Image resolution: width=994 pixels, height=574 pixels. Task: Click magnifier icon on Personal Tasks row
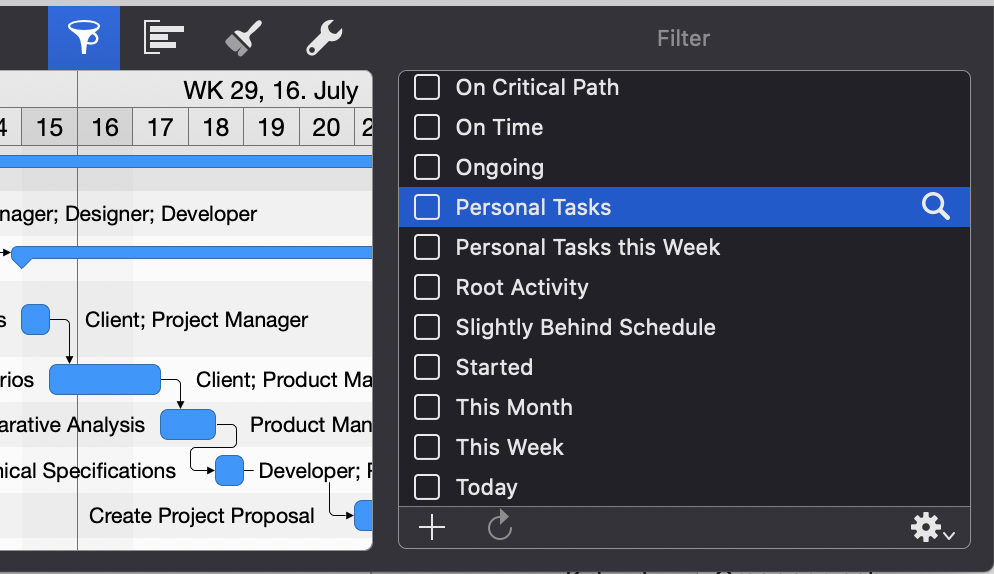(x=935, y=207)
